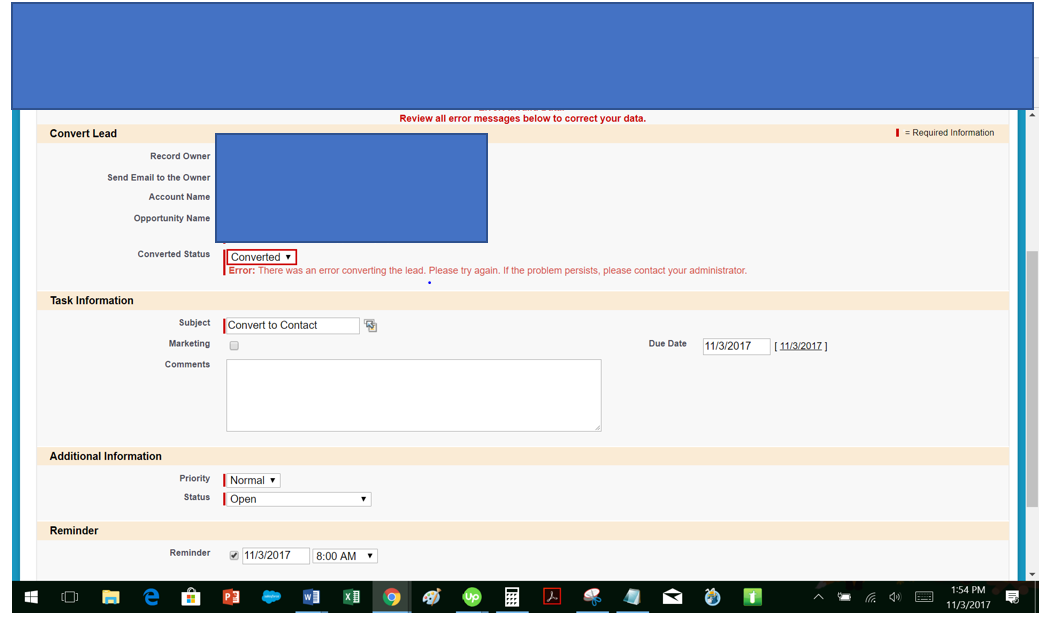Screen dimensions: 1049x624
Task: Click the 'Review all error messages' red text
Action: coord(522,119)
